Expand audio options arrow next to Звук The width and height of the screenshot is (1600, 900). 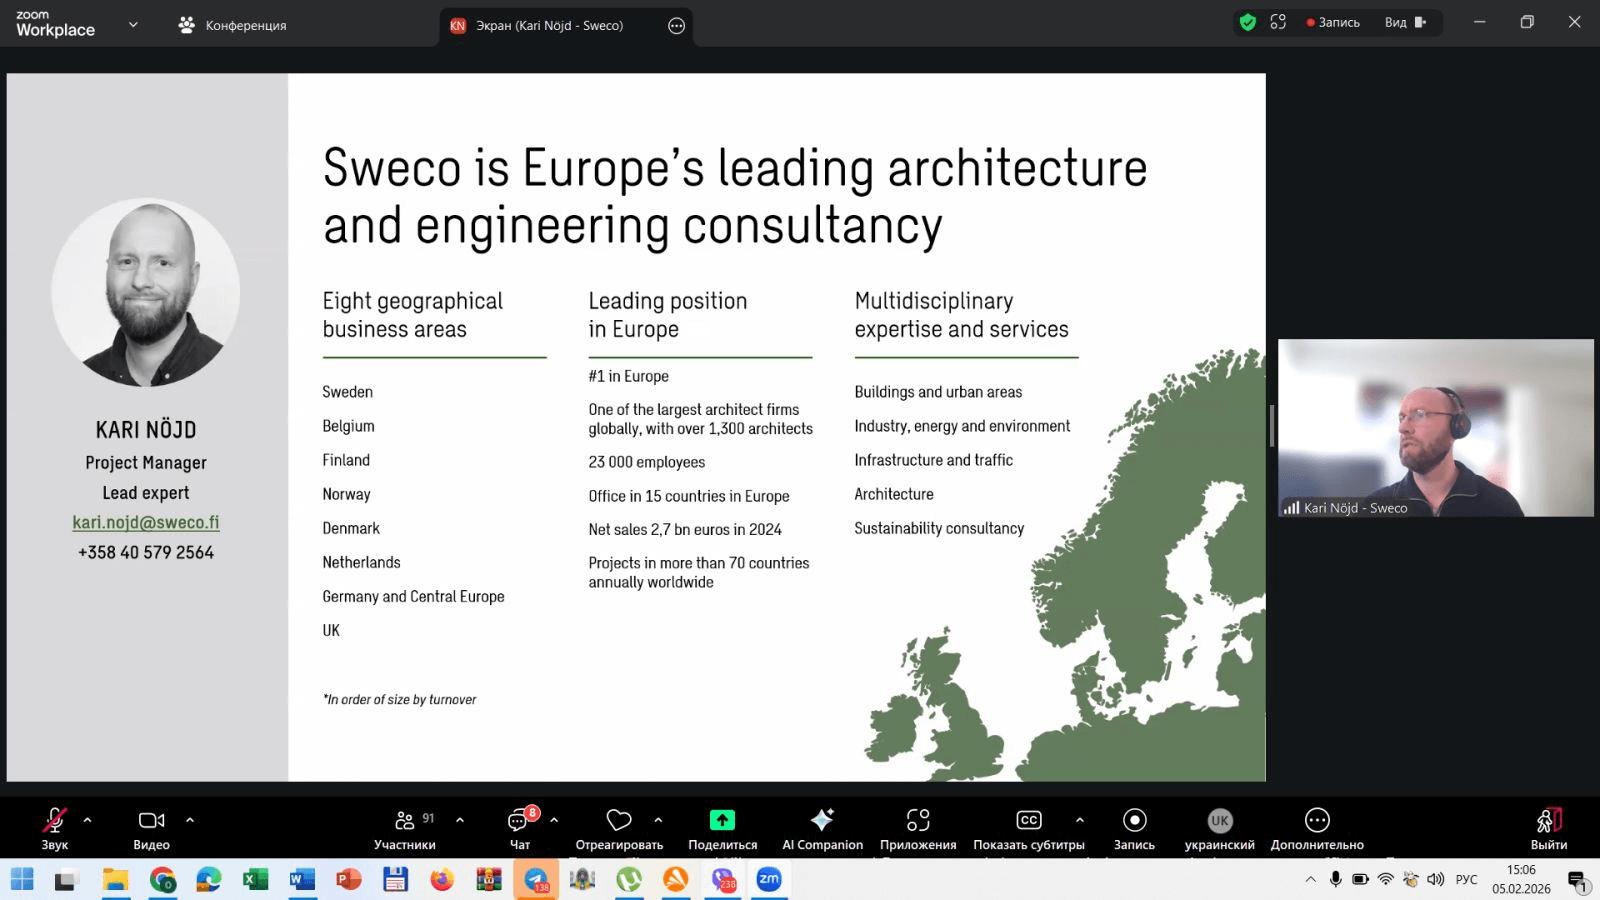[88, 820]
